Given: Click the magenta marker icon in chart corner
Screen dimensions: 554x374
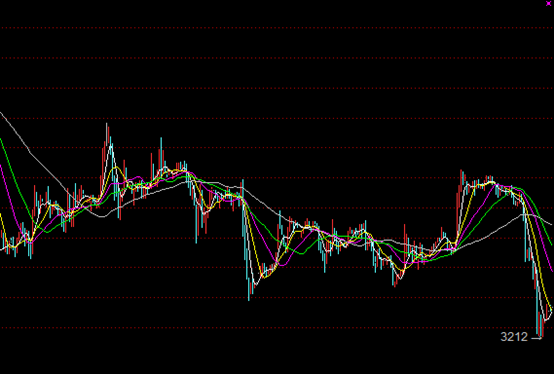Looking at the screenshot, I should [x=548, y=4].
